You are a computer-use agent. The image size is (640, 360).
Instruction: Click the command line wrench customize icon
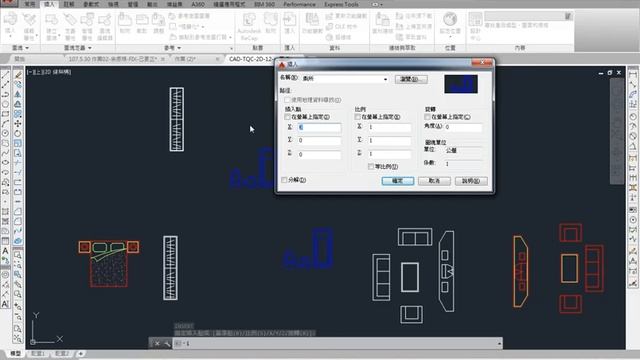167,344
